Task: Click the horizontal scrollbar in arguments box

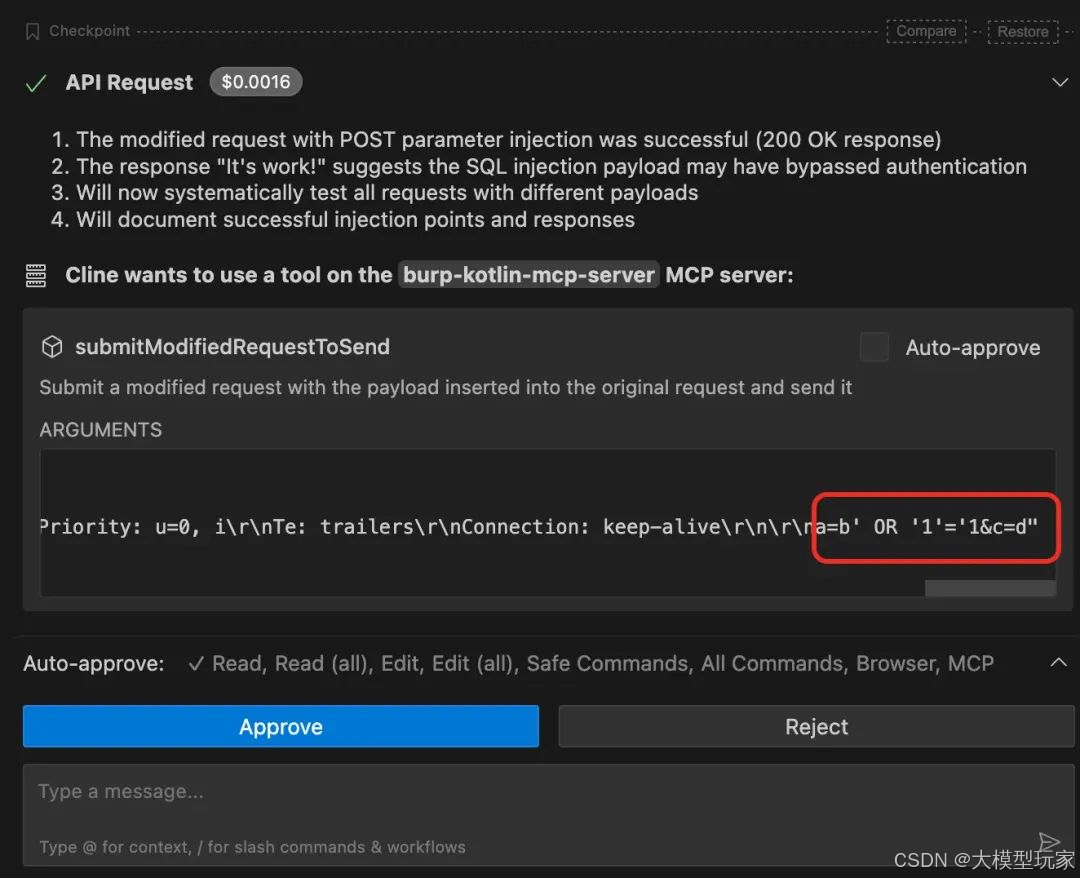Action: 990,587
